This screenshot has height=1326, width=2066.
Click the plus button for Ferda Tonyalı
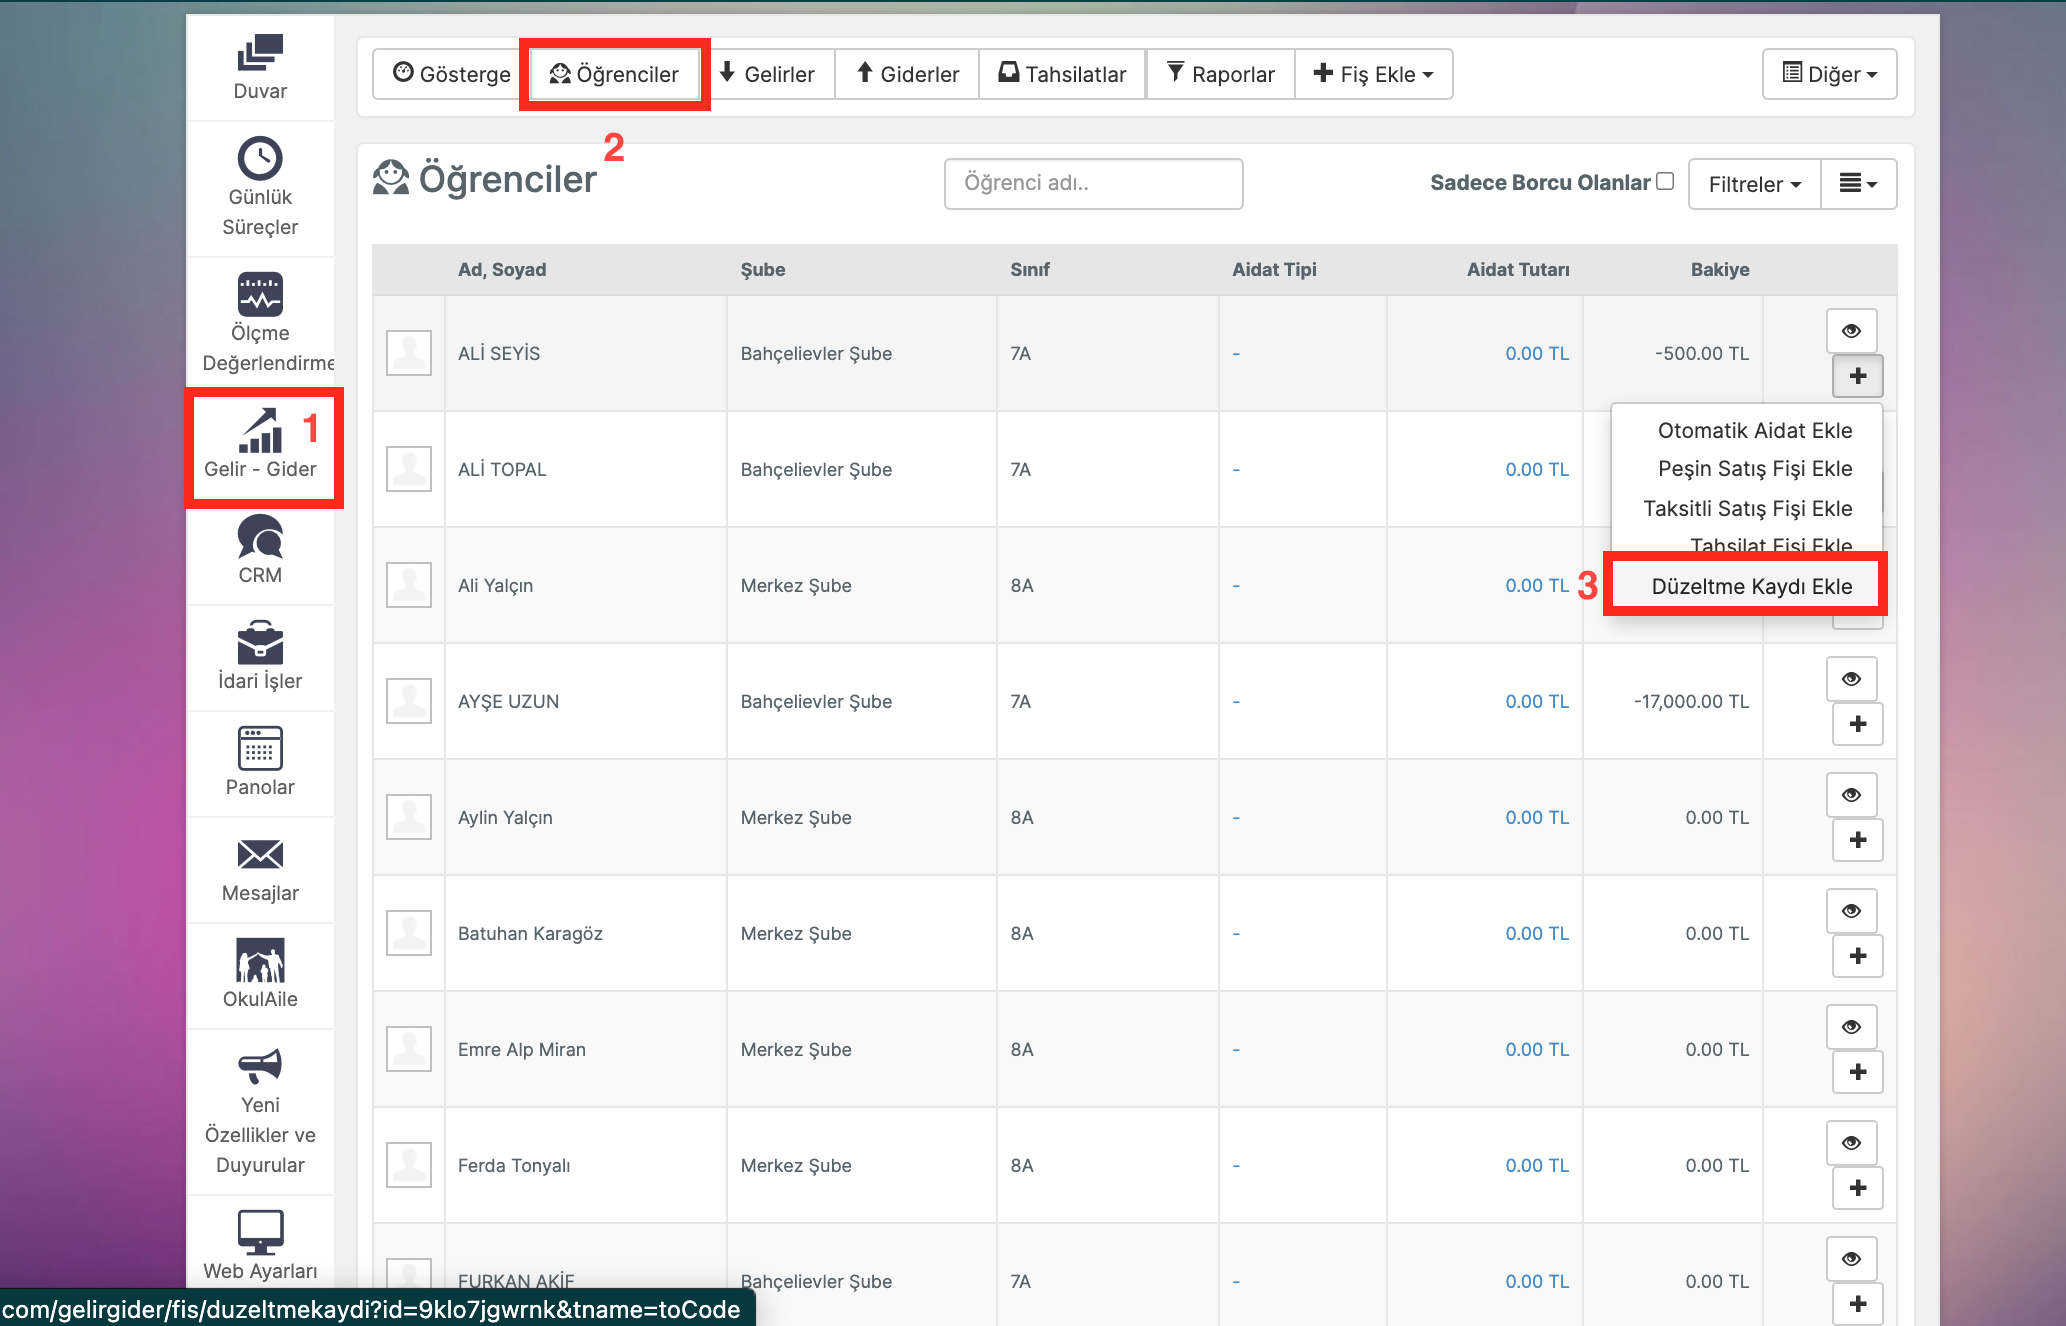tap(1858, 1188)
